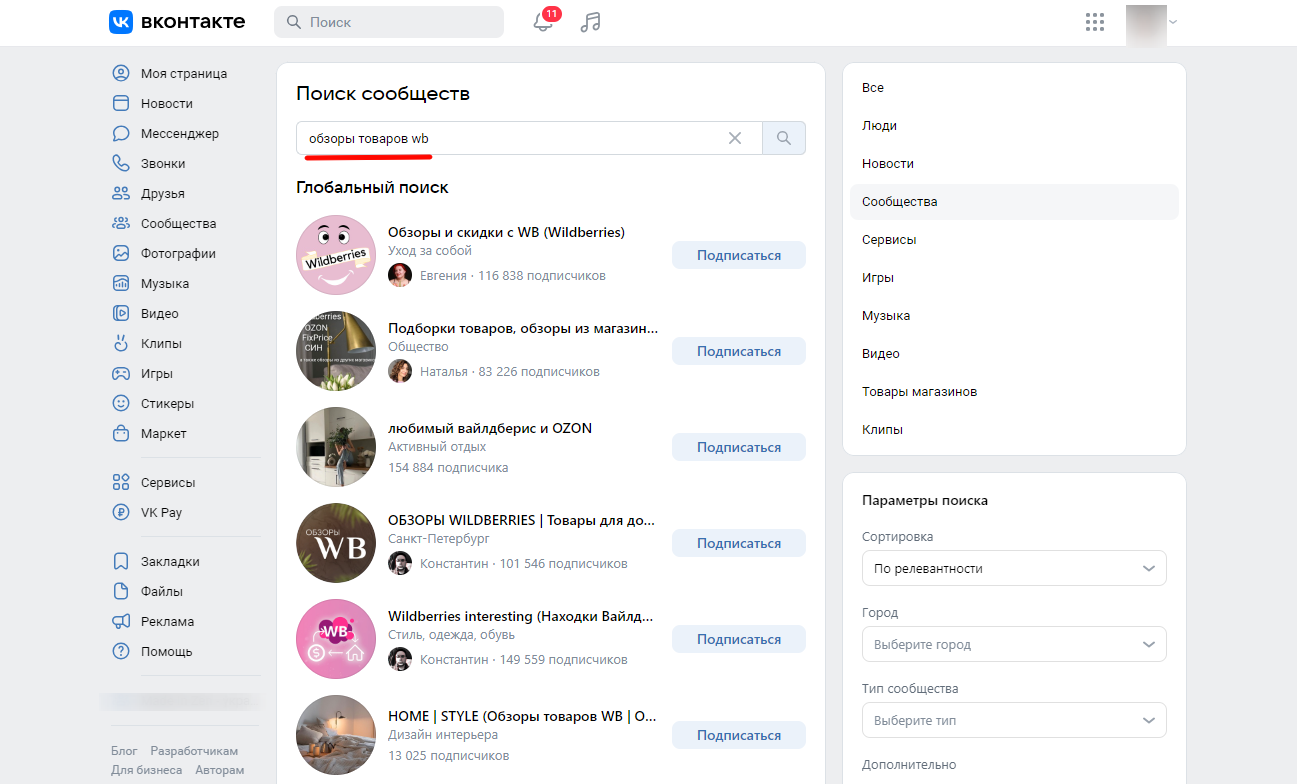Open the Выберите тип community type dropdown
1297x784 pixels.
1014,720
